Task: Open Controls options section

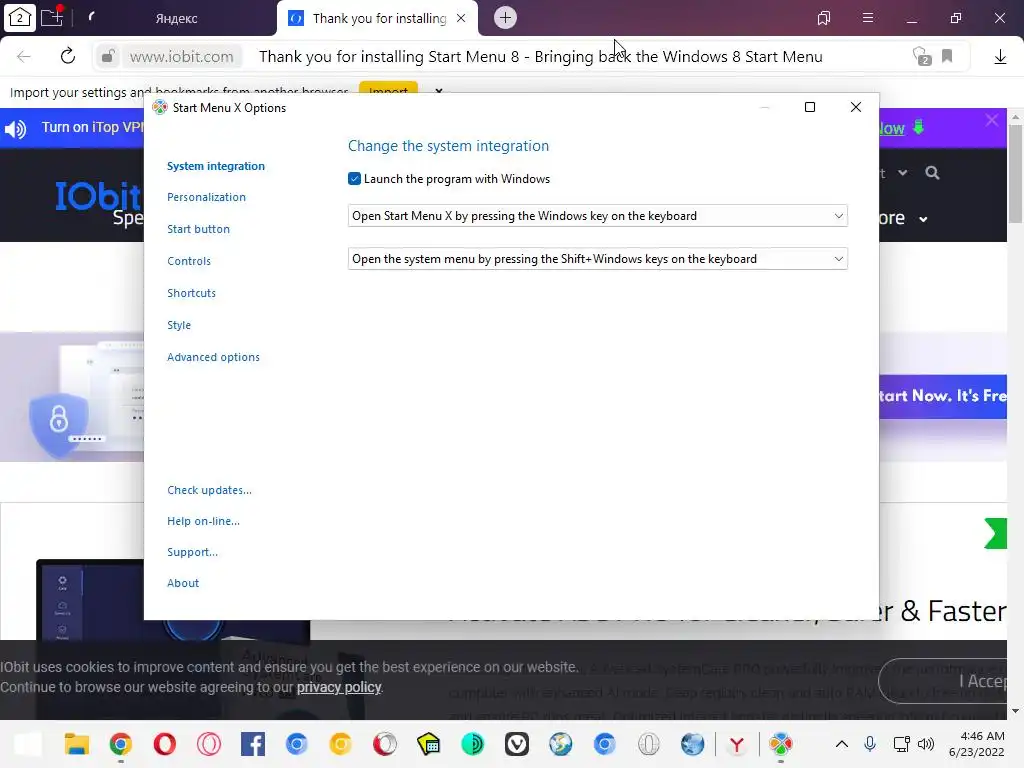Action: point(189,261)
